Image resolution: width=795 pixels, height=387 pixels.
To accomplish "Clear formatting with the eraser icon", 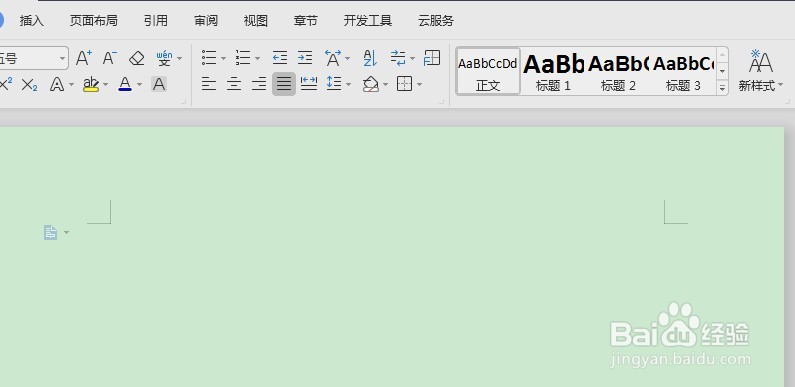I will tap(137, 58).
